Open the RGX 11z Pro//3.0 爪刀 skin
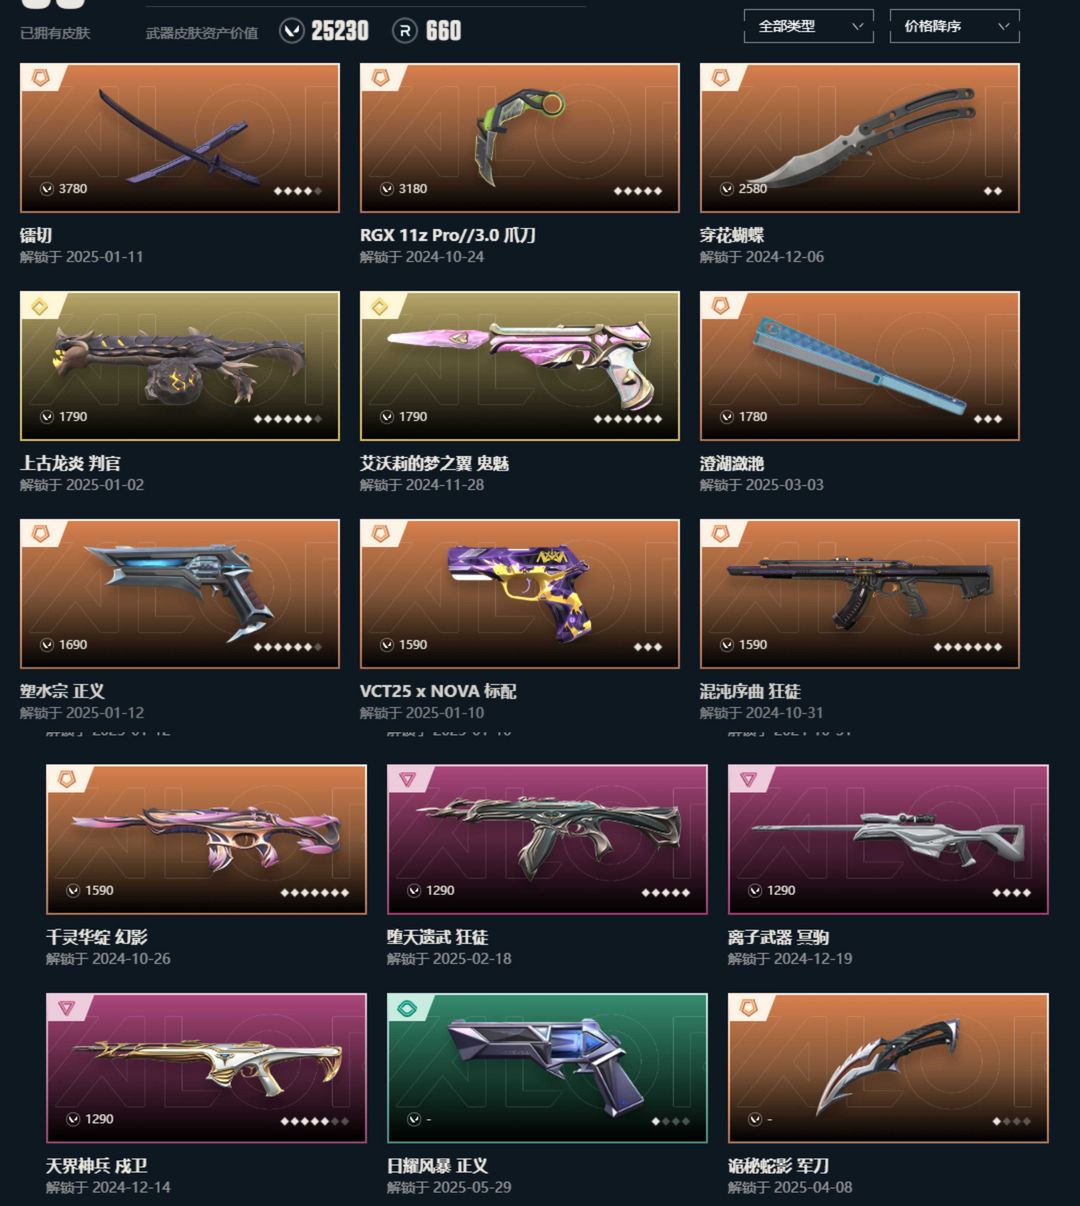This screenshot has height=1206, width=1080. point(520,138)
